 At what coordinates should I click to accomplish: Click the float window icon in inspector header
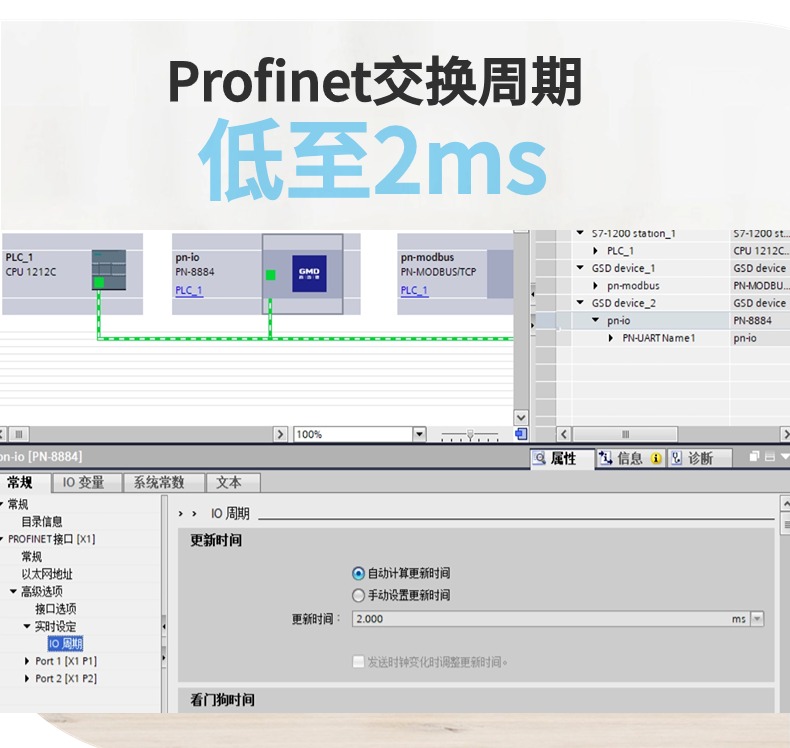click(x=754, y=456)
